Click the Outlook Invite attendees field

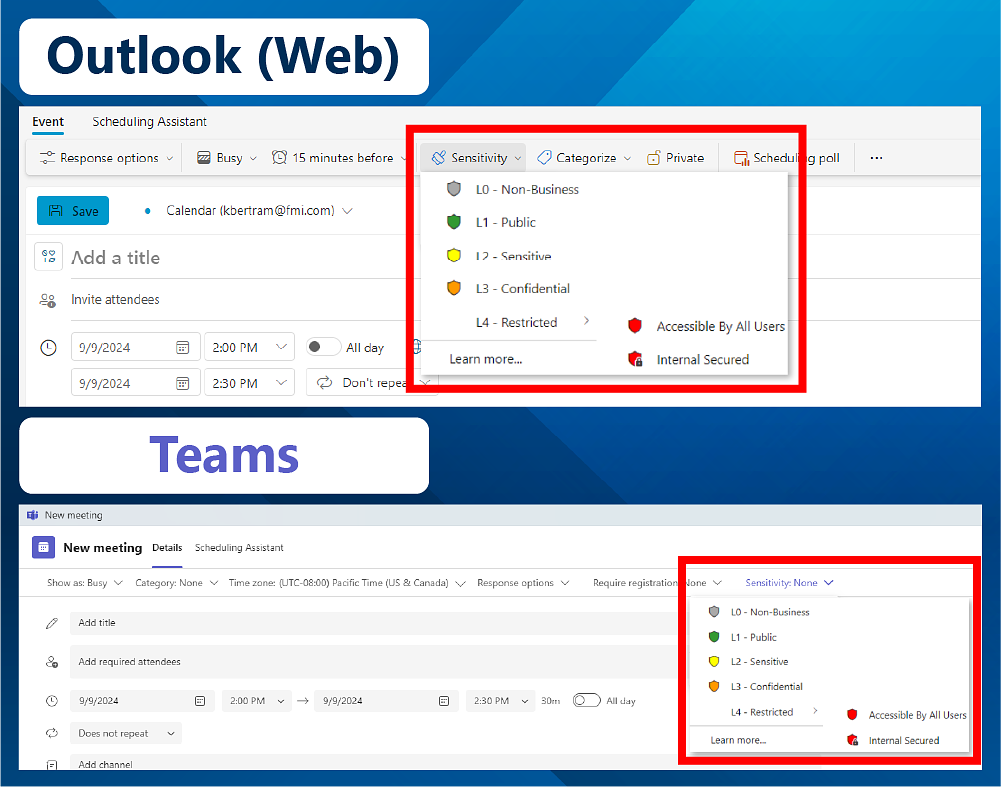pos(239,299)
